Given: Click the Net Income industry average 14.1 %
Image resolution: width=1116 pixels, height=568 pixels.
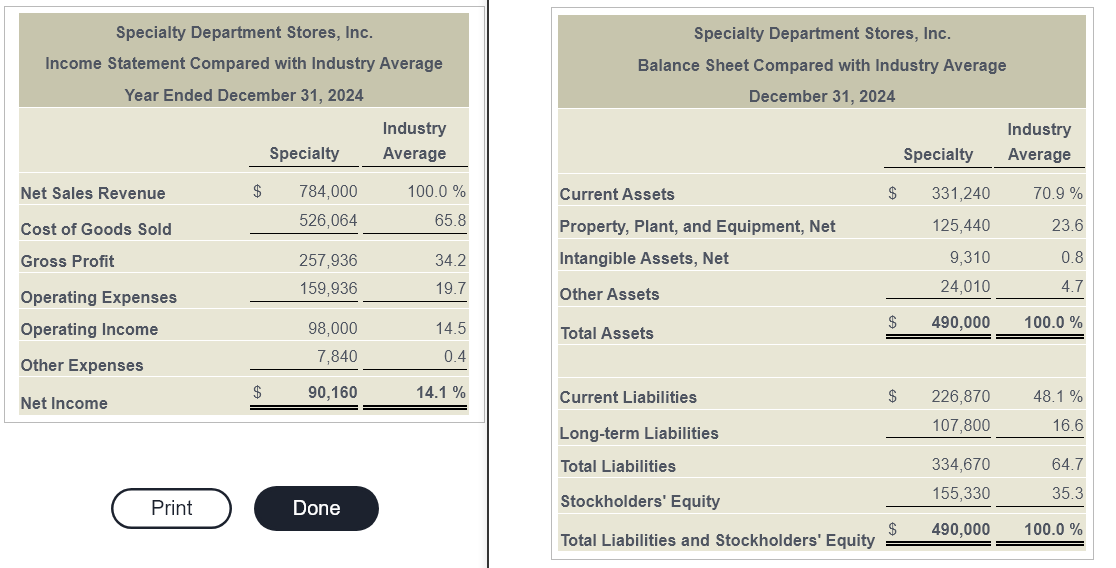Looking at the screenshot, I should click(441, 392).
